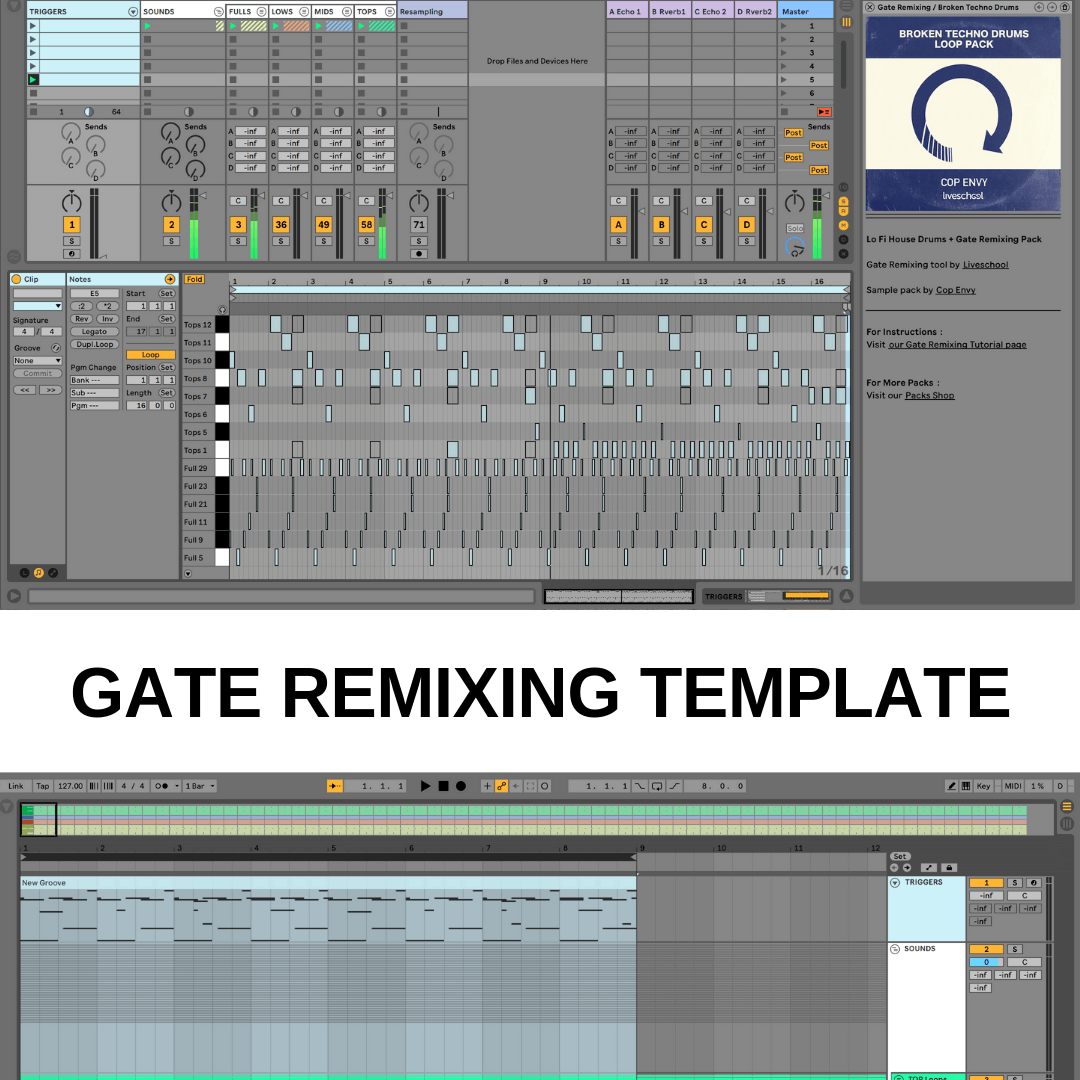Open the Groove dropdown set to None
This screenshot has height=1080, width=1080.
pyautogui.click(x=37, y=360)
